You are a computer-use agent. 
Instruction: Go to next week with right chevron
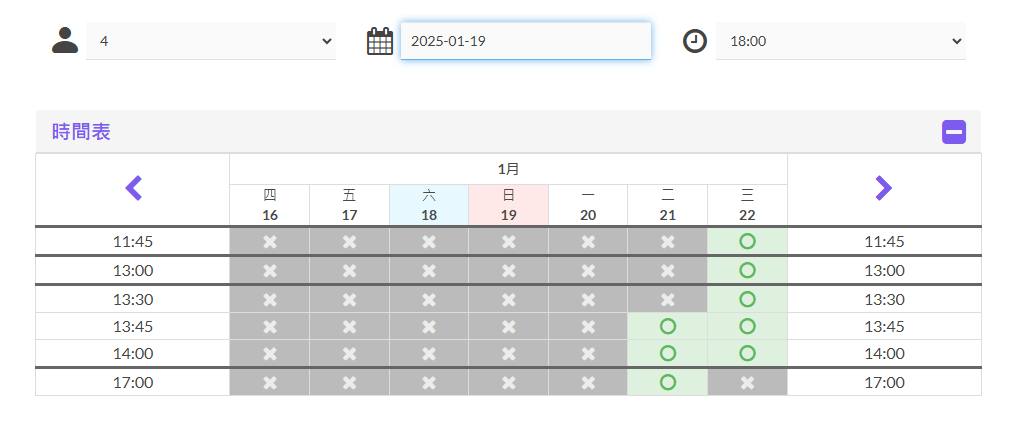click(x=884, y=188)
